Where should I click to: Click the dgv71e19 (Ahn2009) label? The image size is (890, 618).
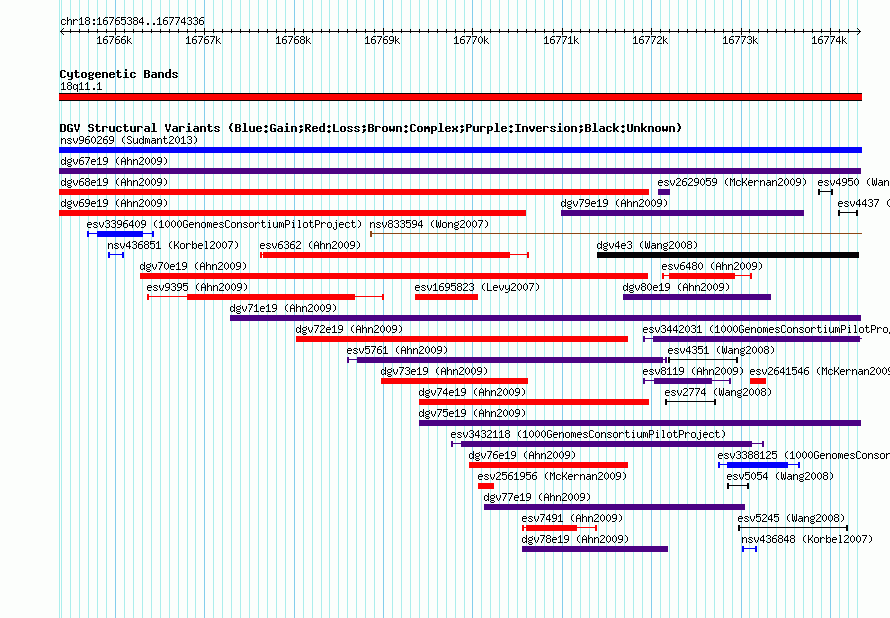(x=283, y=308)
